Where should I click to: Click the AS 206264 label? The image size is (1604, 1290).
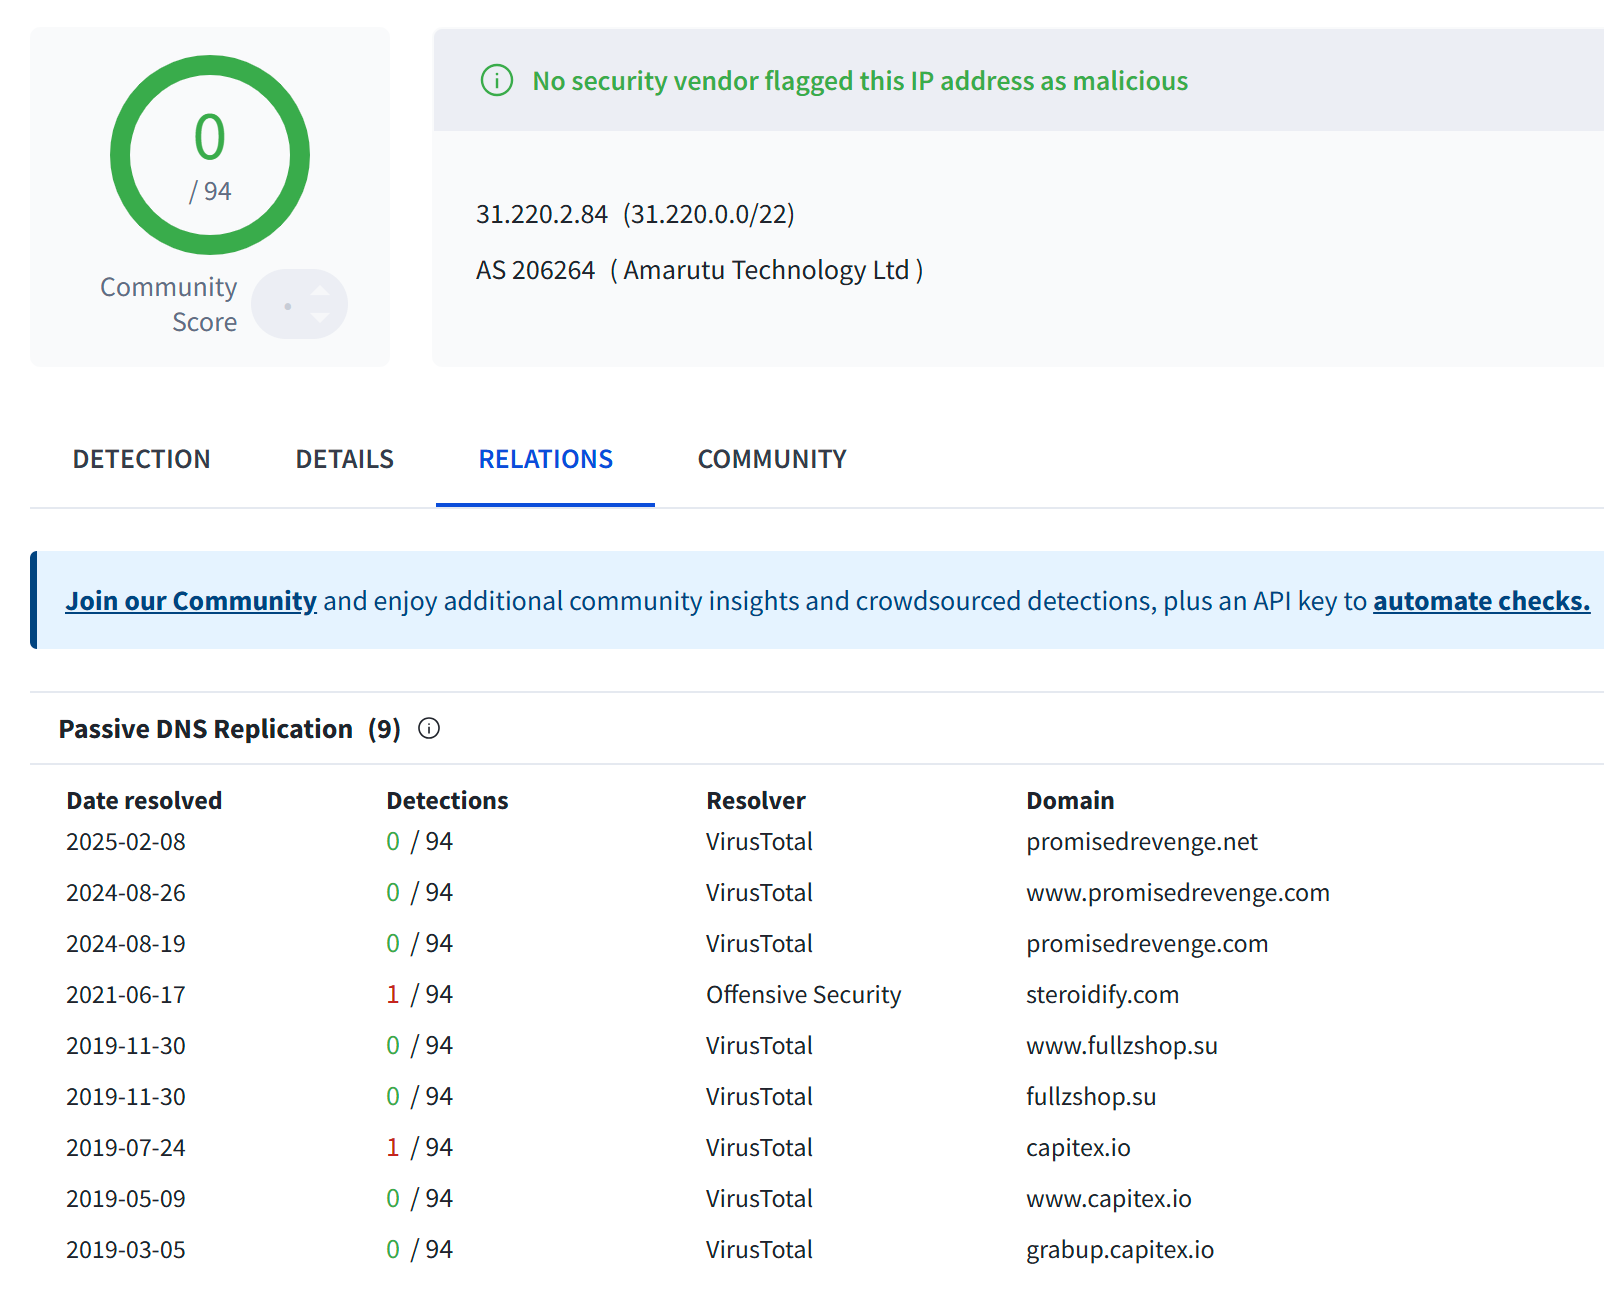point(535,270)
